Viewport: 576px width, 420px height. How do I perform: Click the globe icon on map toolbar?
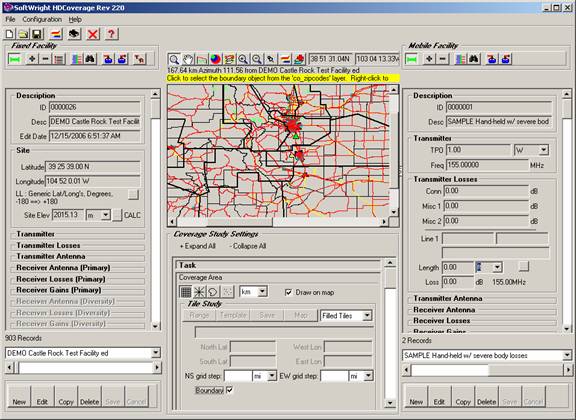click(215, 59)
